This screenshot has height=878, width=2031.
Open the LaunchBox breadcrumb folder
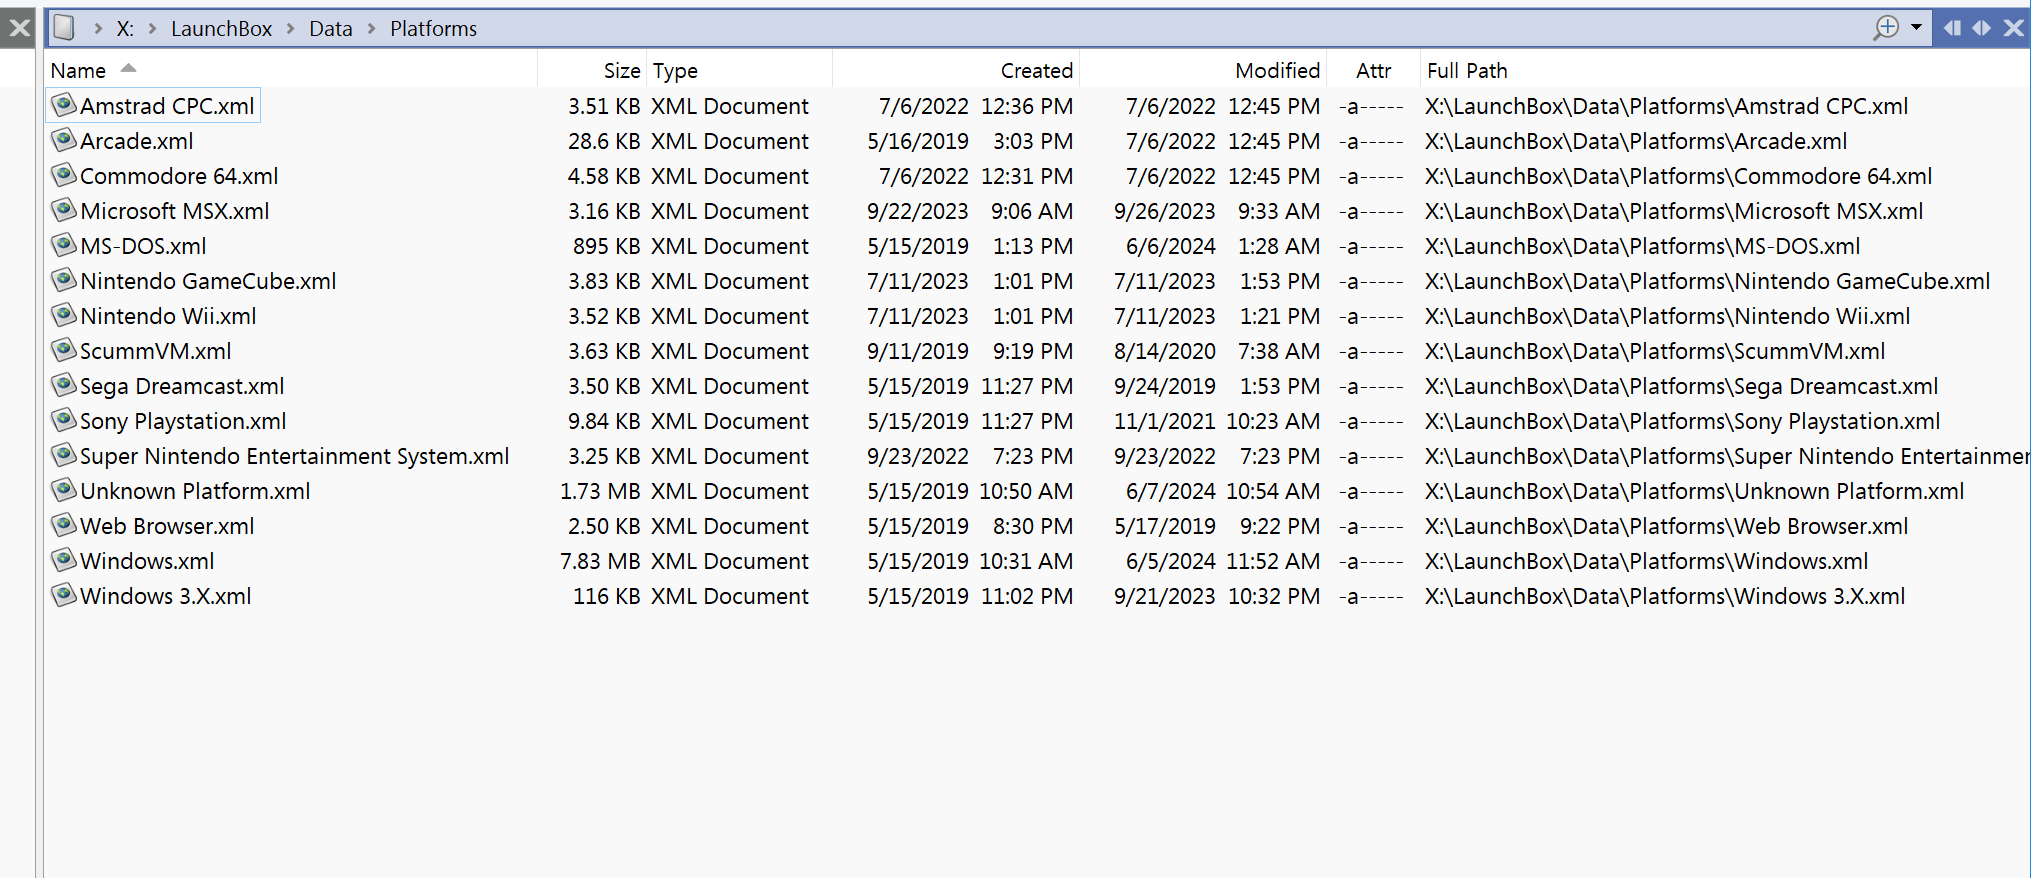point(221,29)
